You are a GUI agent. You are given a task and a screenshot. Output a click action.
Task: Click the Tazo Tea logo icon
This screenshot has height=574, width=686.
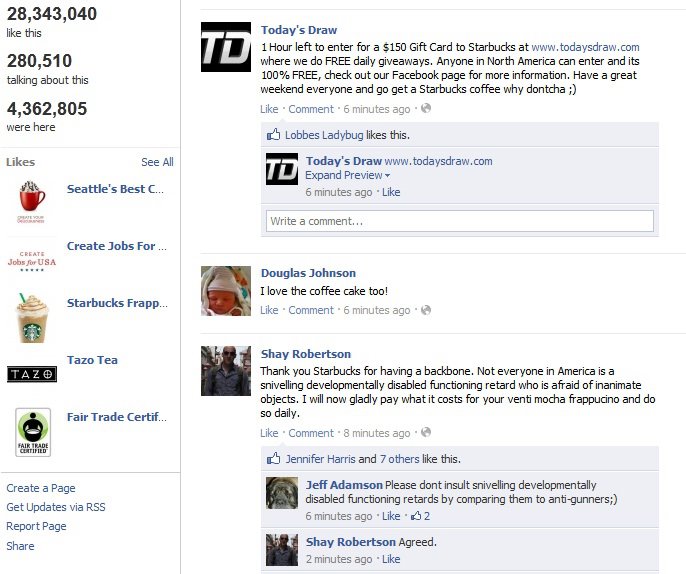(32, 374)
